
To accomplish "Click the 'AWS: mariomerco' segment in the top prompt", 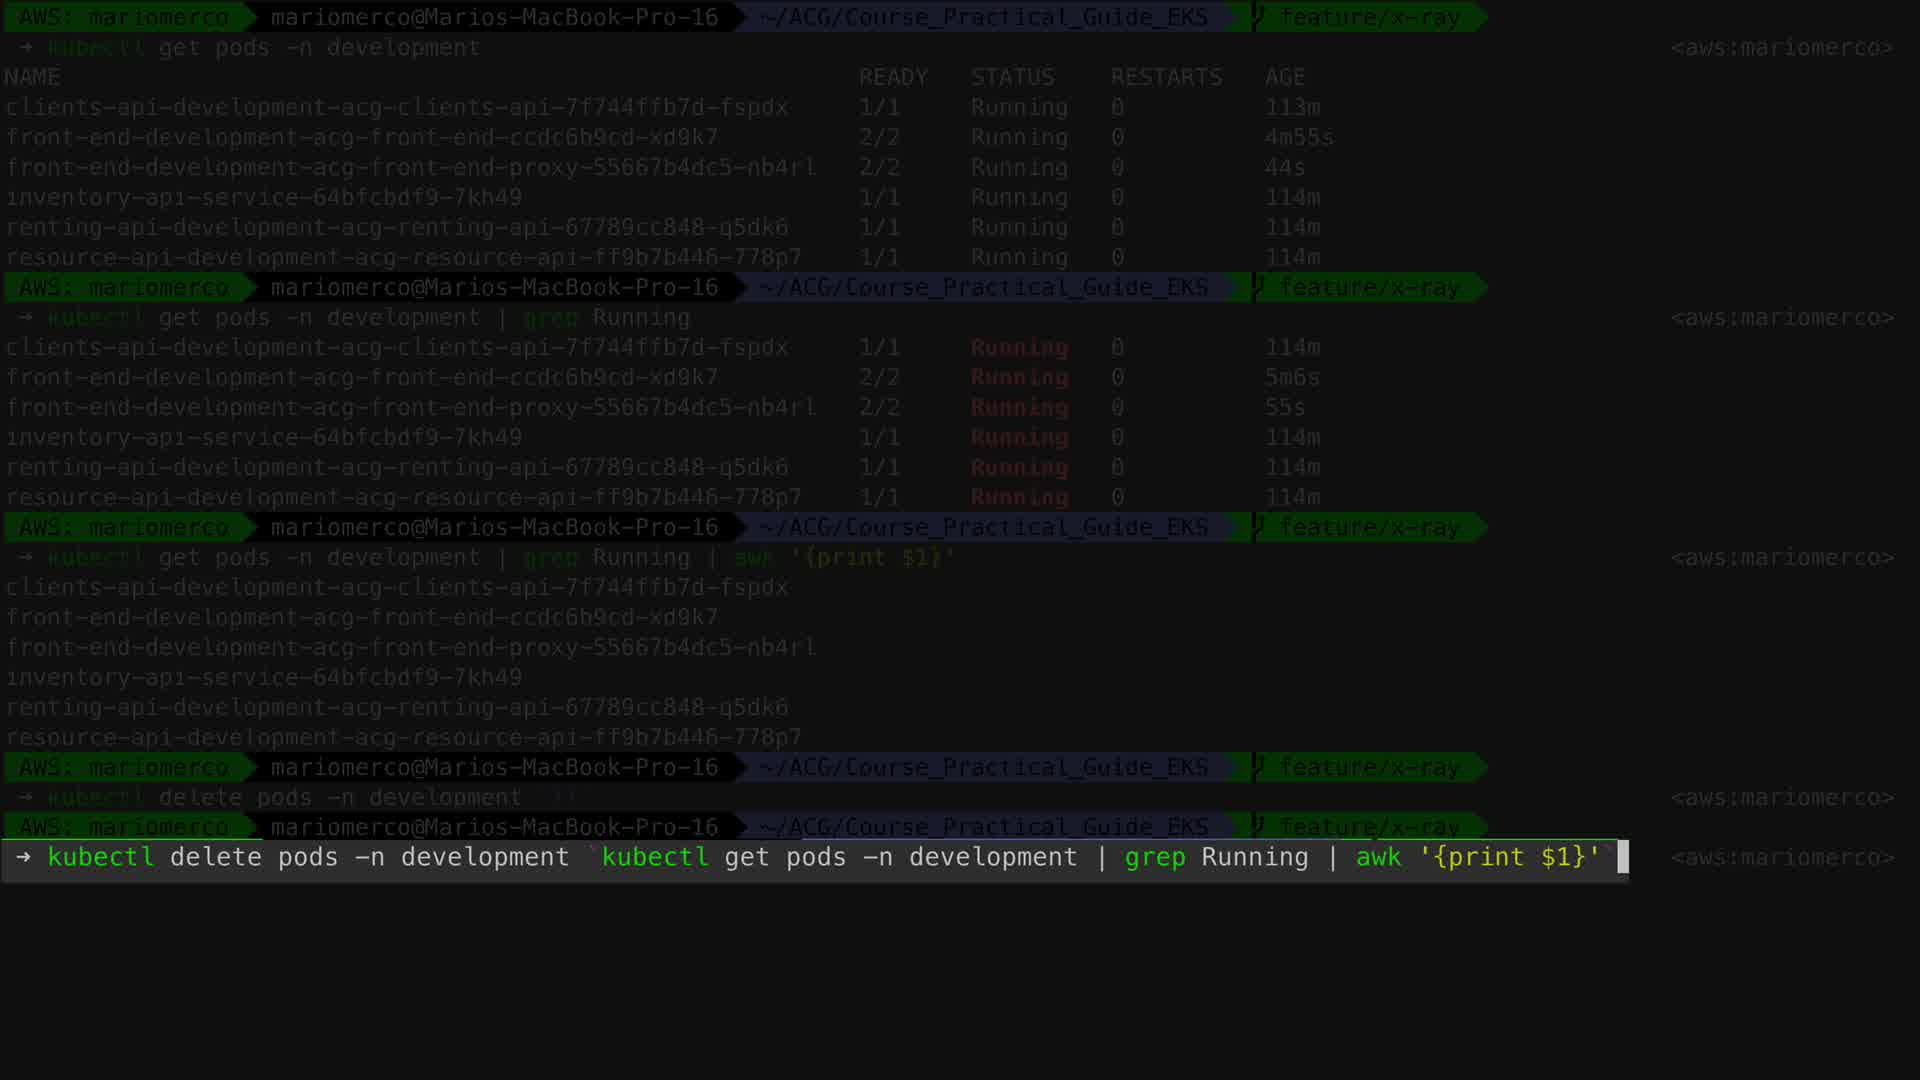I will (123, 18).
